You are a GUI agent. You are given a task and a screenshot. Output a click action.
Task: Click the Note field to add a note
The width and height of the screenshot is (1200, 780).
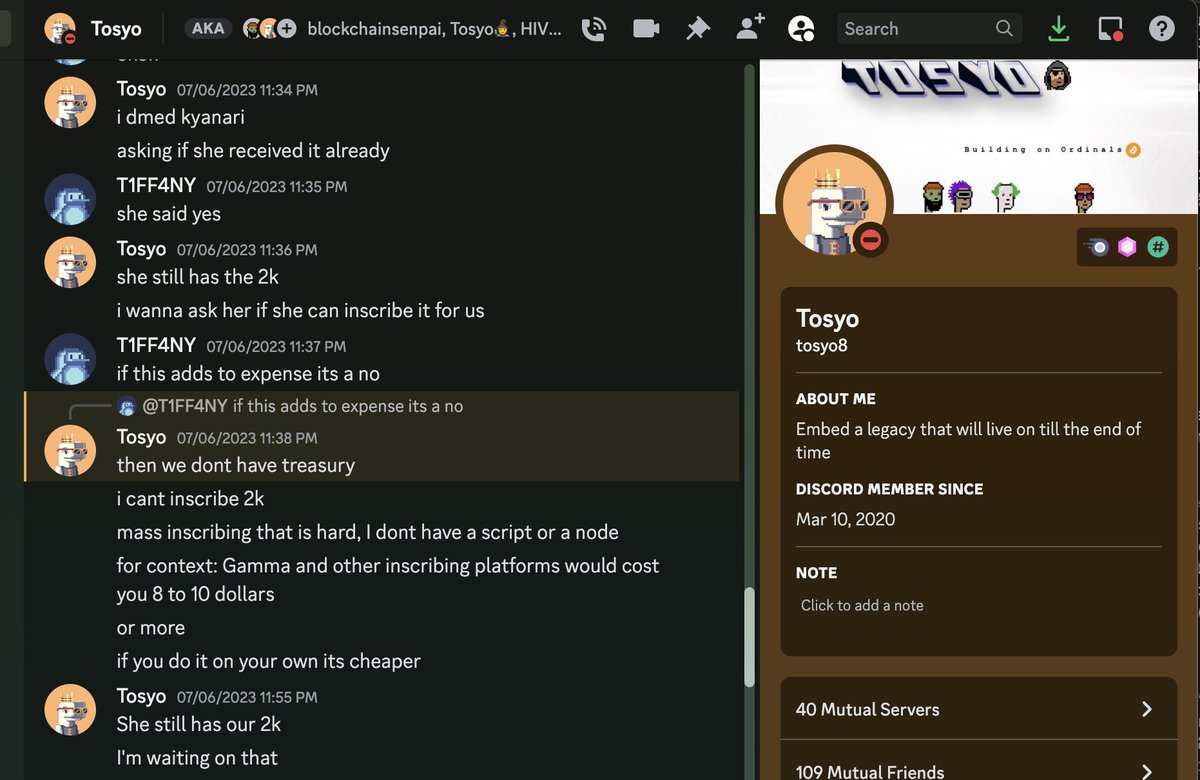(978, 606)
